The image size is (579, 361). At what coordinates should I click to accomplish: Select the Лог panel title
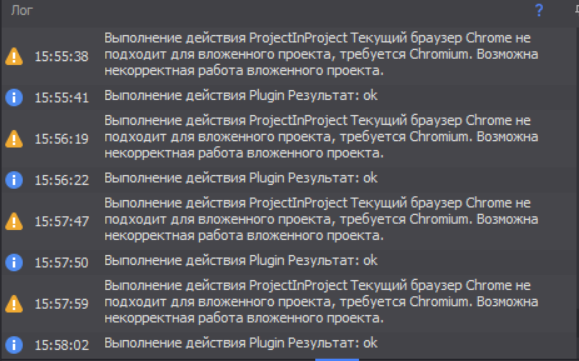pyautogui.click(x=22, y=10)
